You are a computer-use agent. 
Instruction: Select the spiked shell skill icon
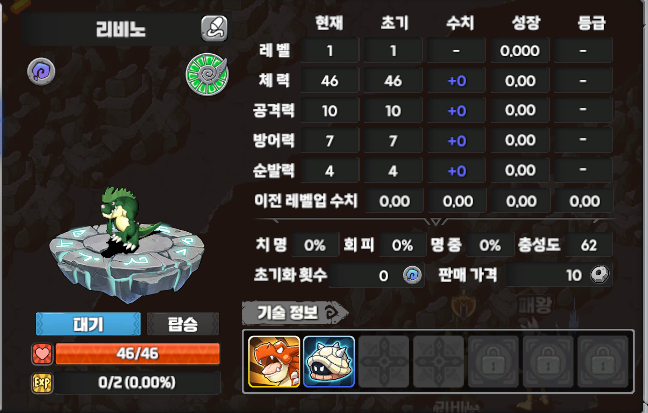329,362
